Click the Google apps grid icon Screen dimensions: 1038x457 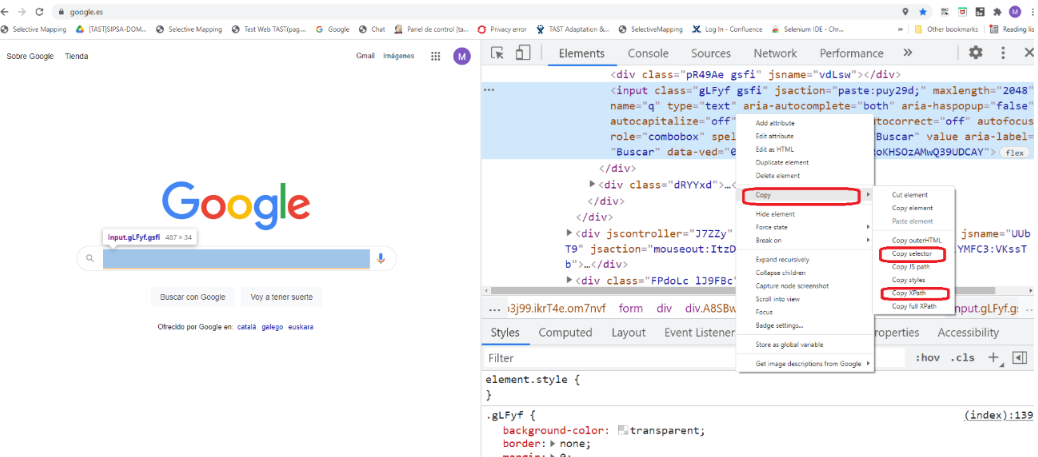coord(435,56)
